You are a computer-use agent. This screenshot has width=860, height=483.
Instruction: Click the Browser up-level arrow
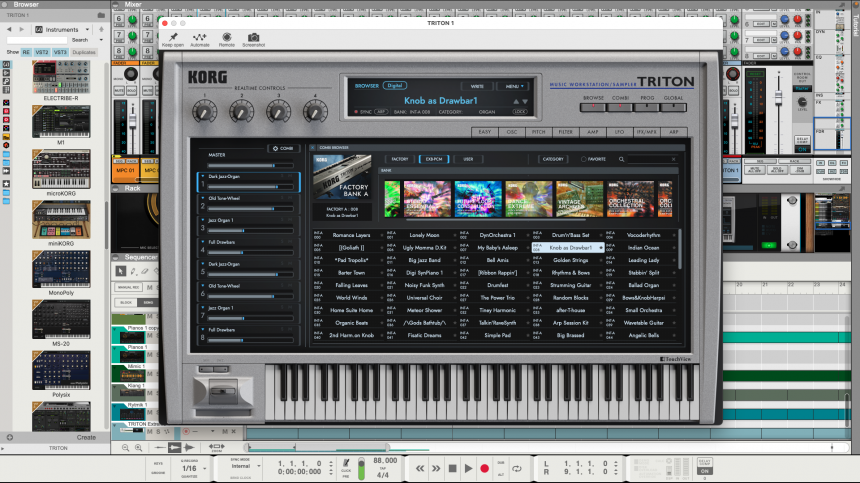click(x=101, y=29)
